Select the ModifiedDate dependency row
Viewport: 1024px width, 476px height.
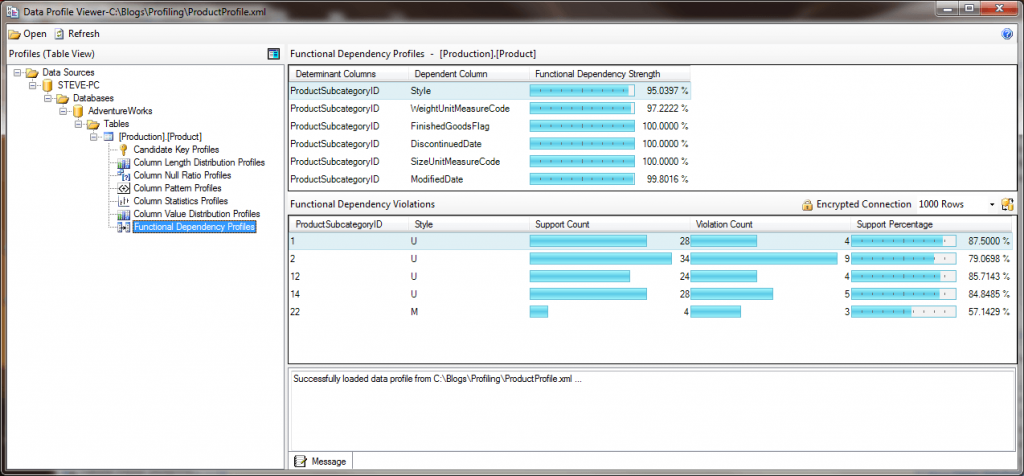[490, 179]
